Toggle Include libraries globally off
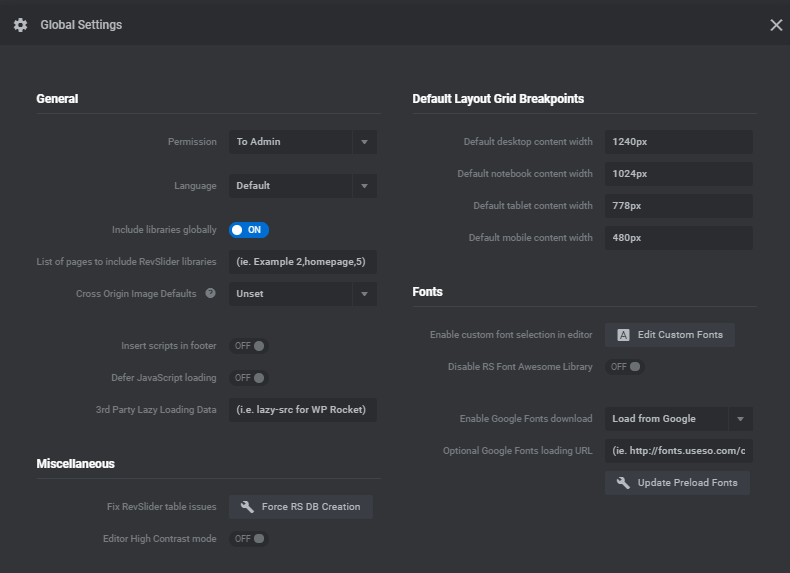The image size is (790, 573). (249, 230)
